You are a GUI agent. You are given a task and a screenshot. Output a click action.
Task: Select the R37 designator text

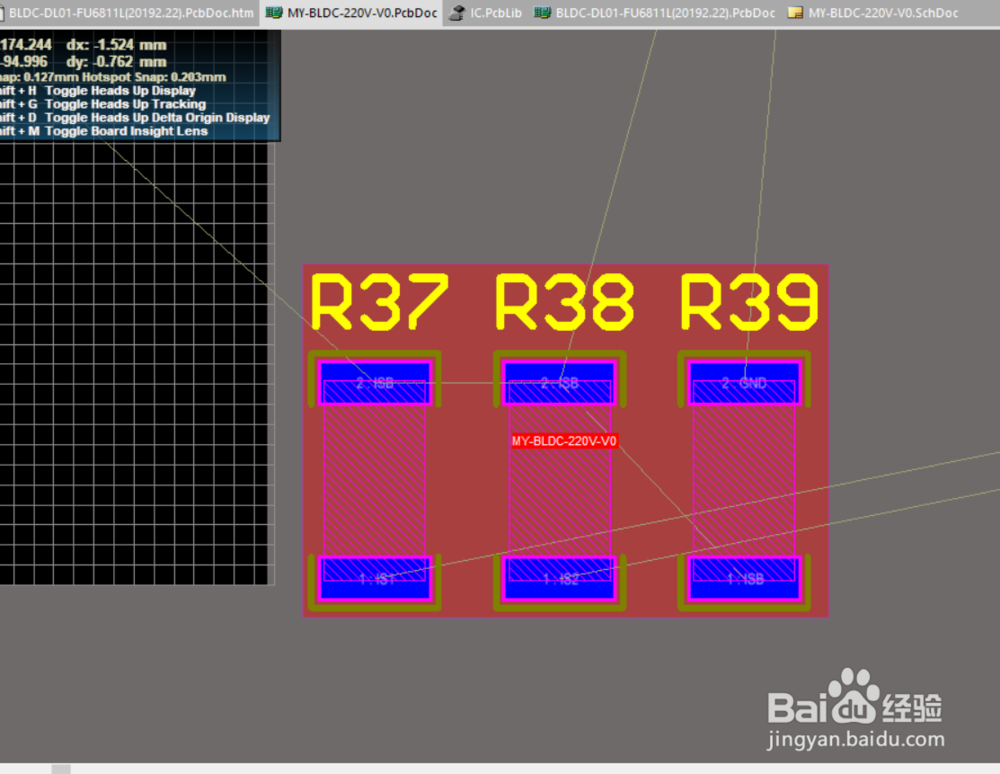(x=379, y=302)
